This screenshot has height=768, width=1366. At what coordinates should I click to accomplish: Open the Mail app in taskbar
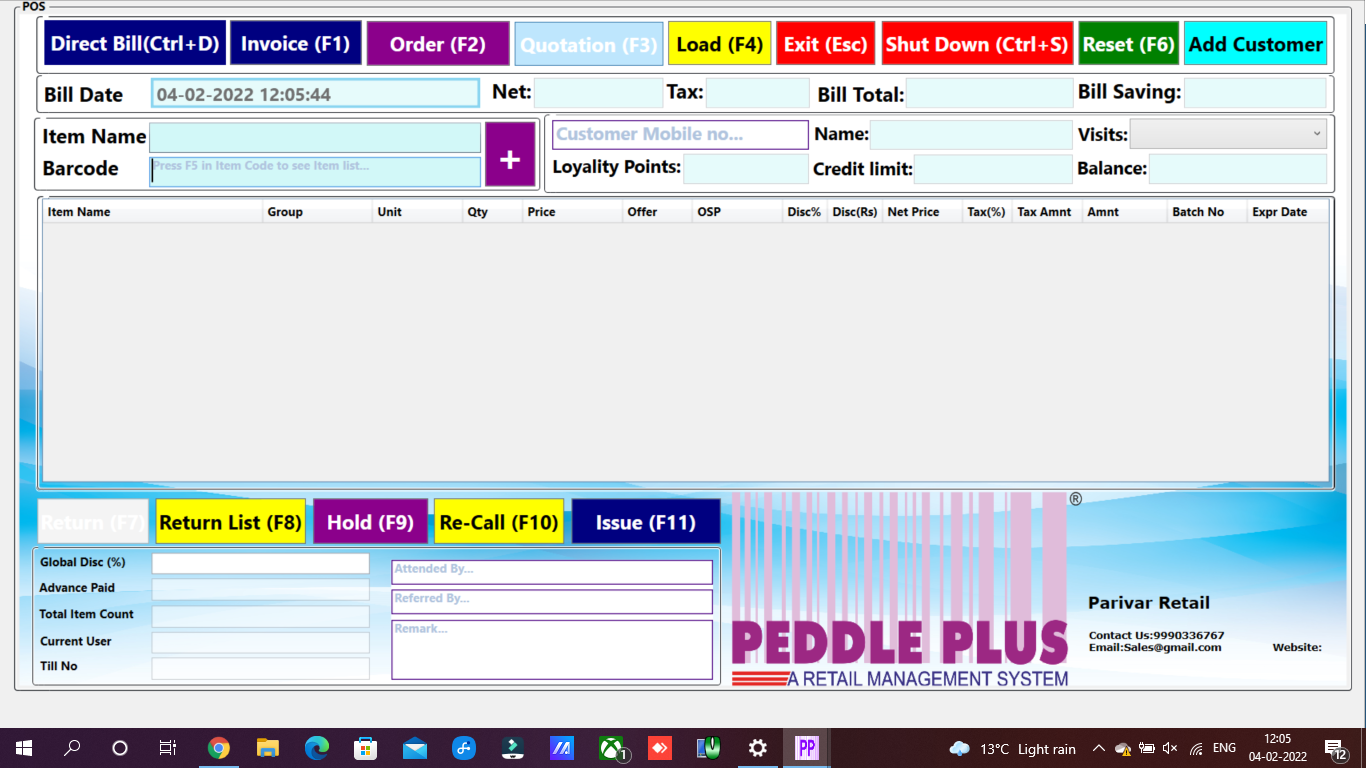(x=415, y=748)
